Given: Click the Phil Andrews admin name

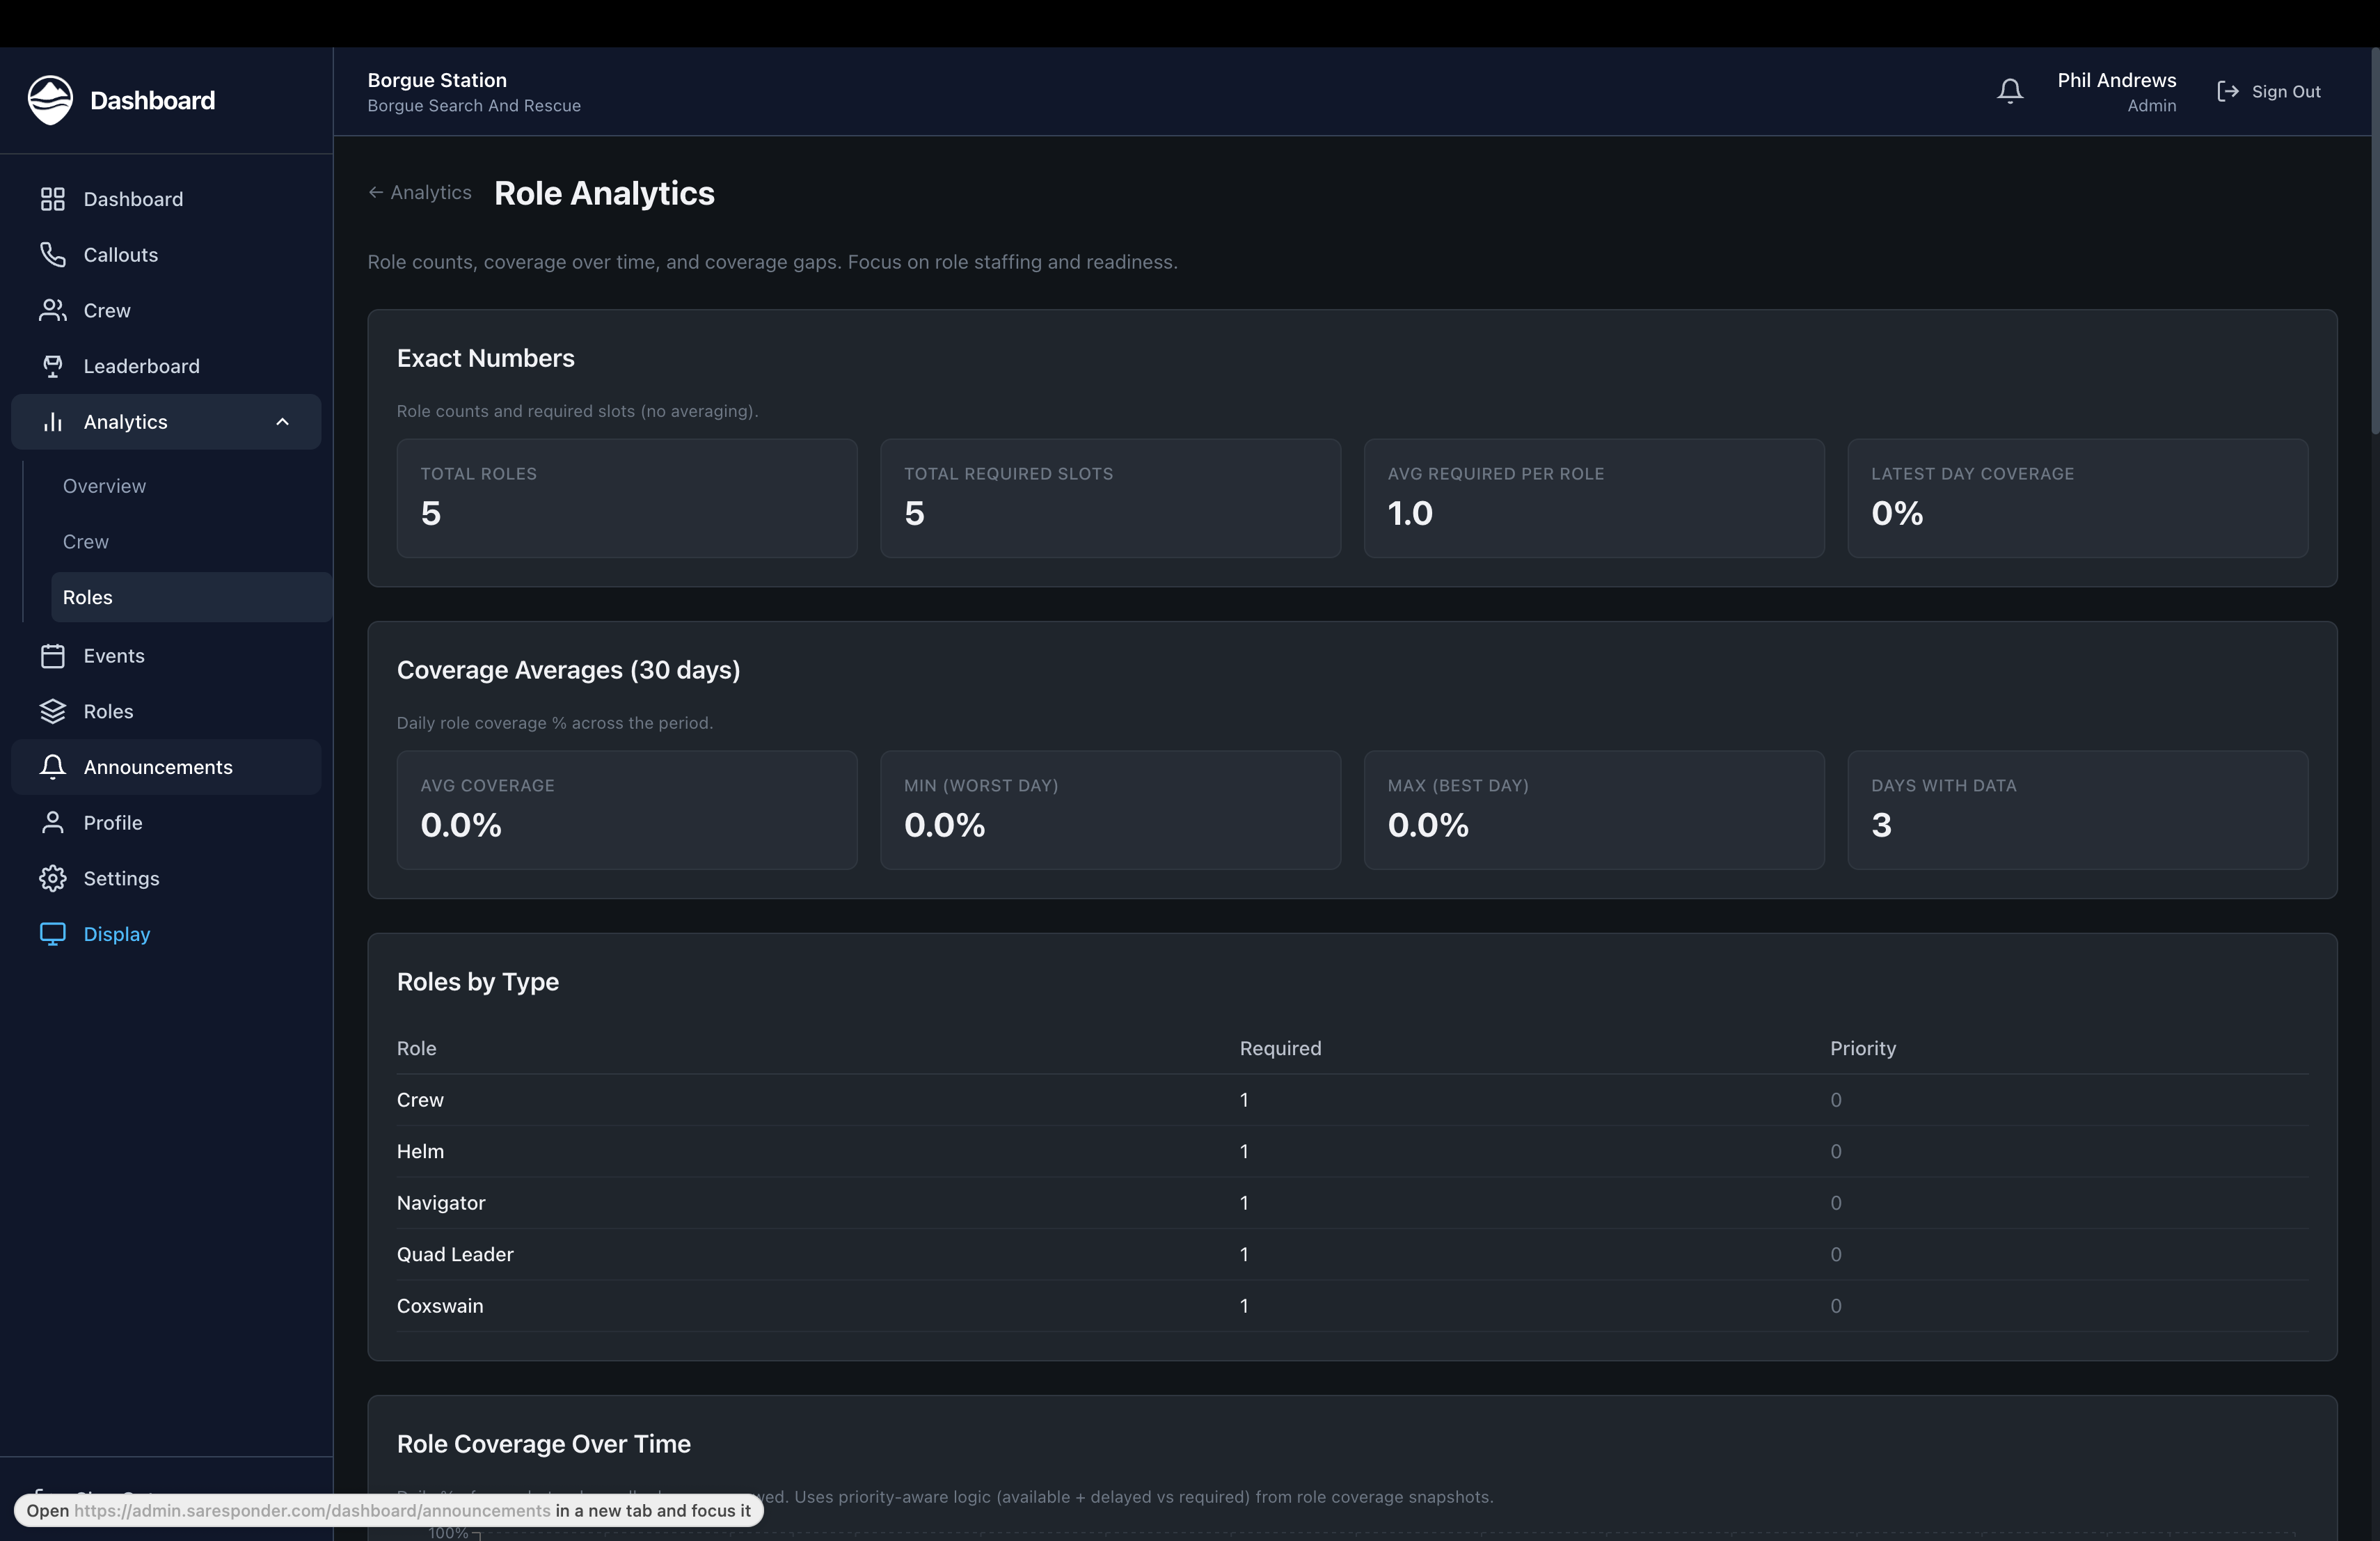Looking at the screenshot, I should click(2116, 81).
